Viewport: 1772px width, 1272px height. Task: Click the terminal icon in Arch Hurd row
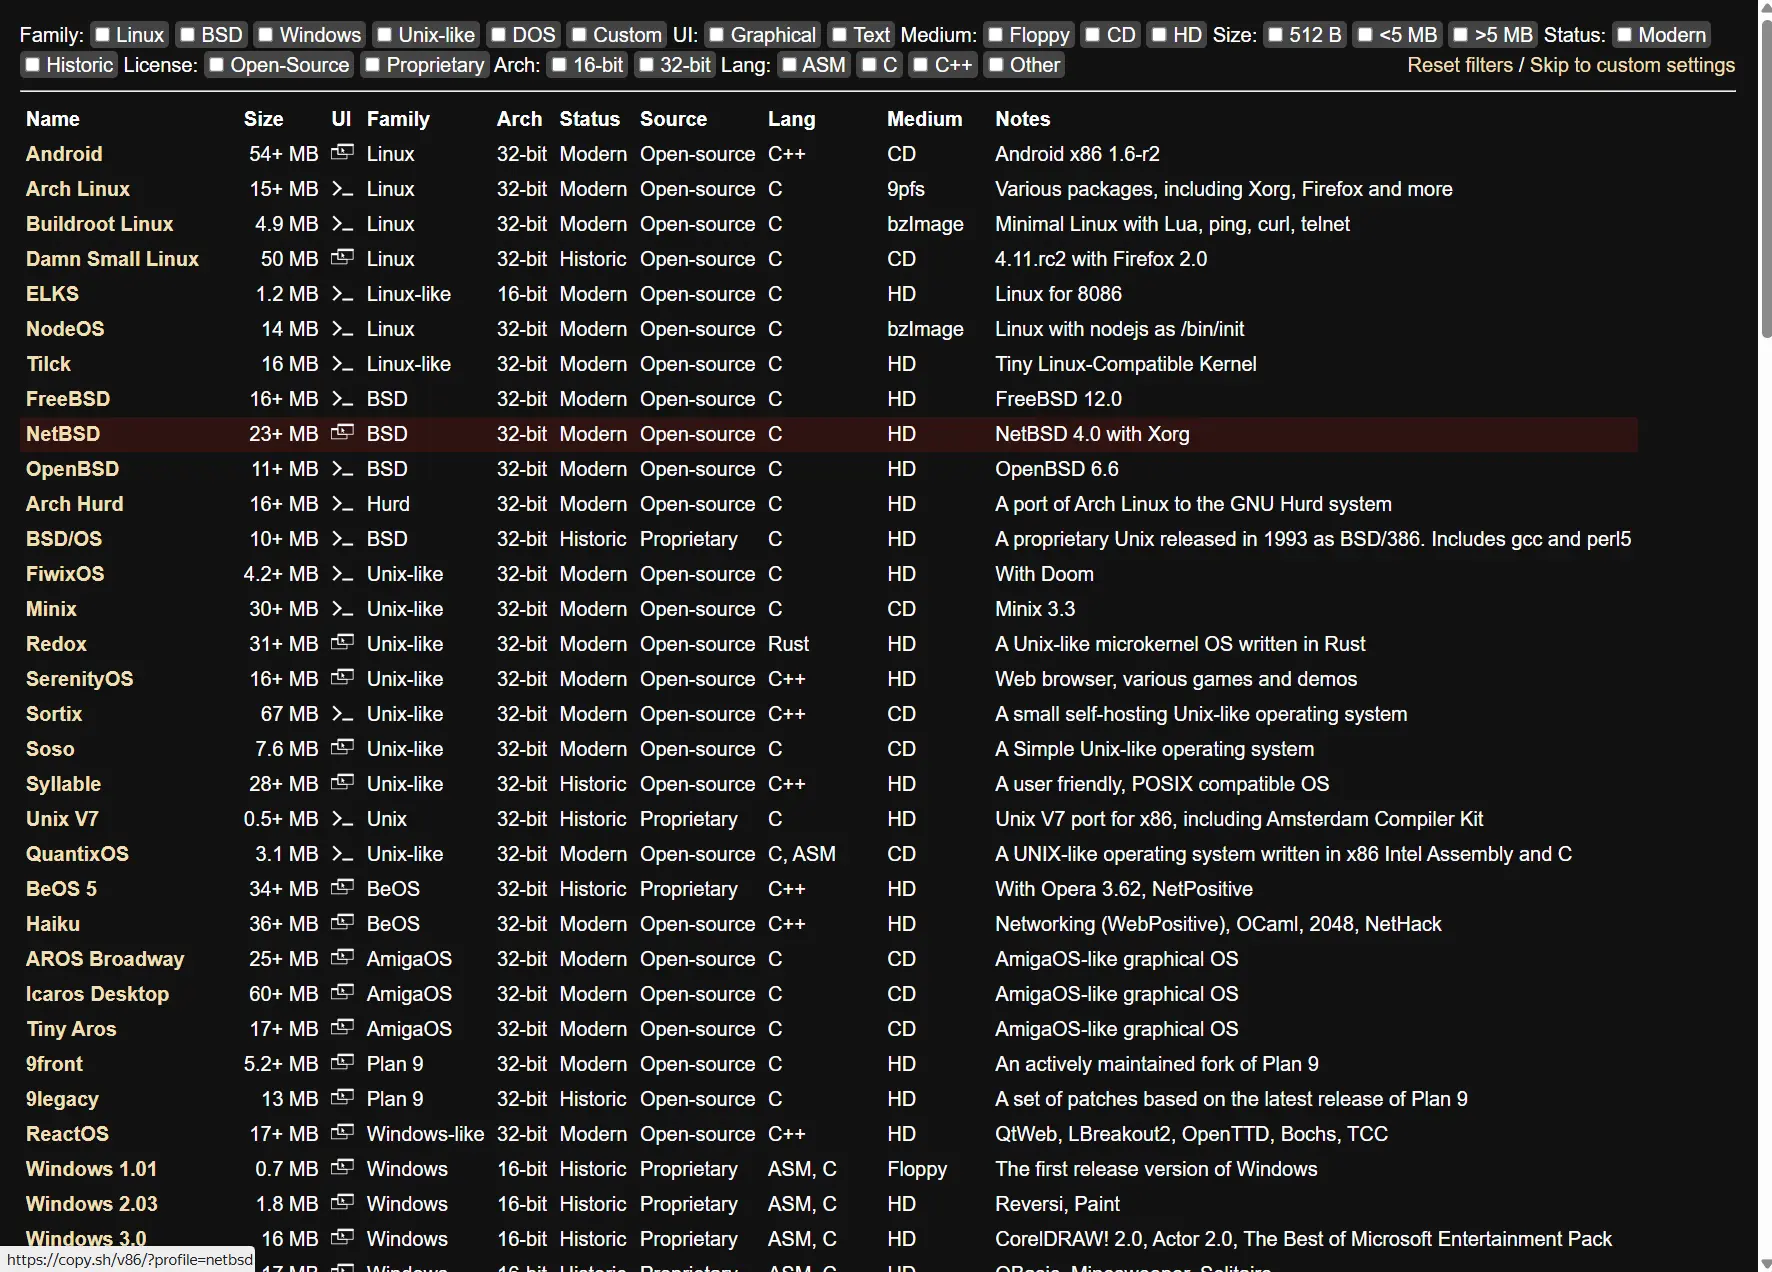[342, 504]
